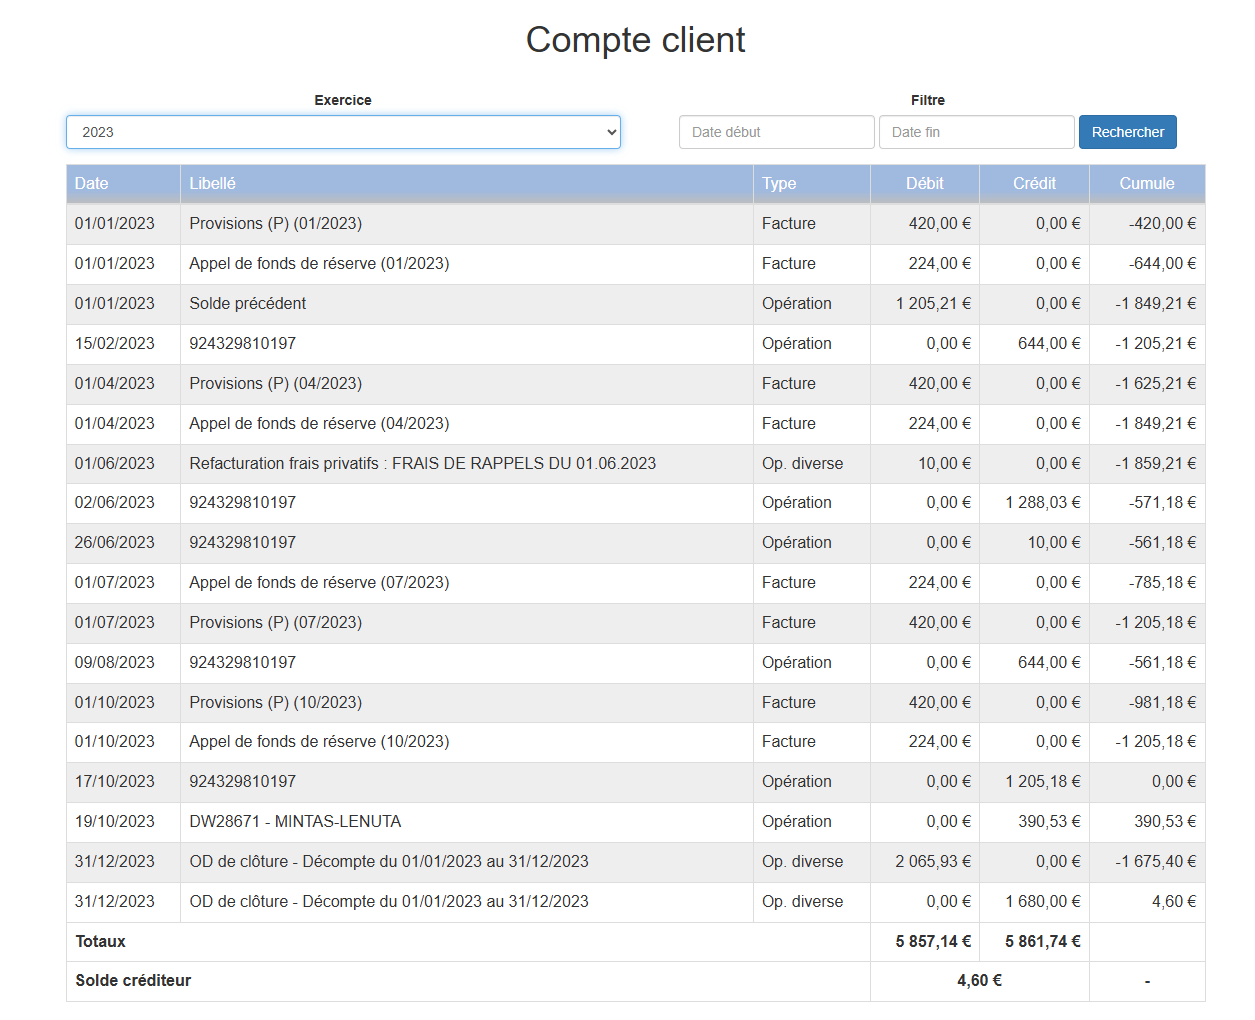1255x1020 pixels.
Task: Click the Solde créditeur row label
Action: (x=133, y=980)
